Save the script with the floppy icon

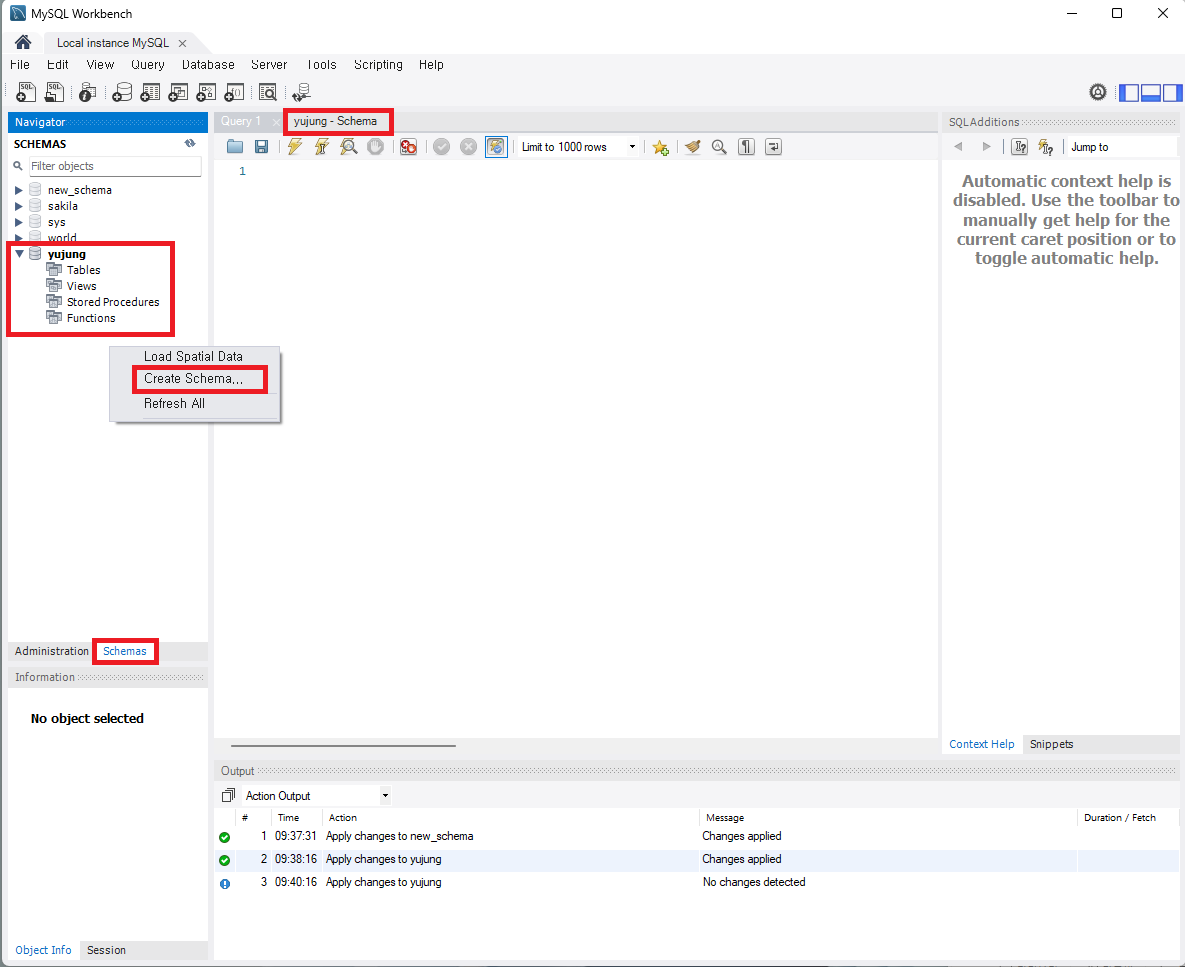tap(261, 147)
